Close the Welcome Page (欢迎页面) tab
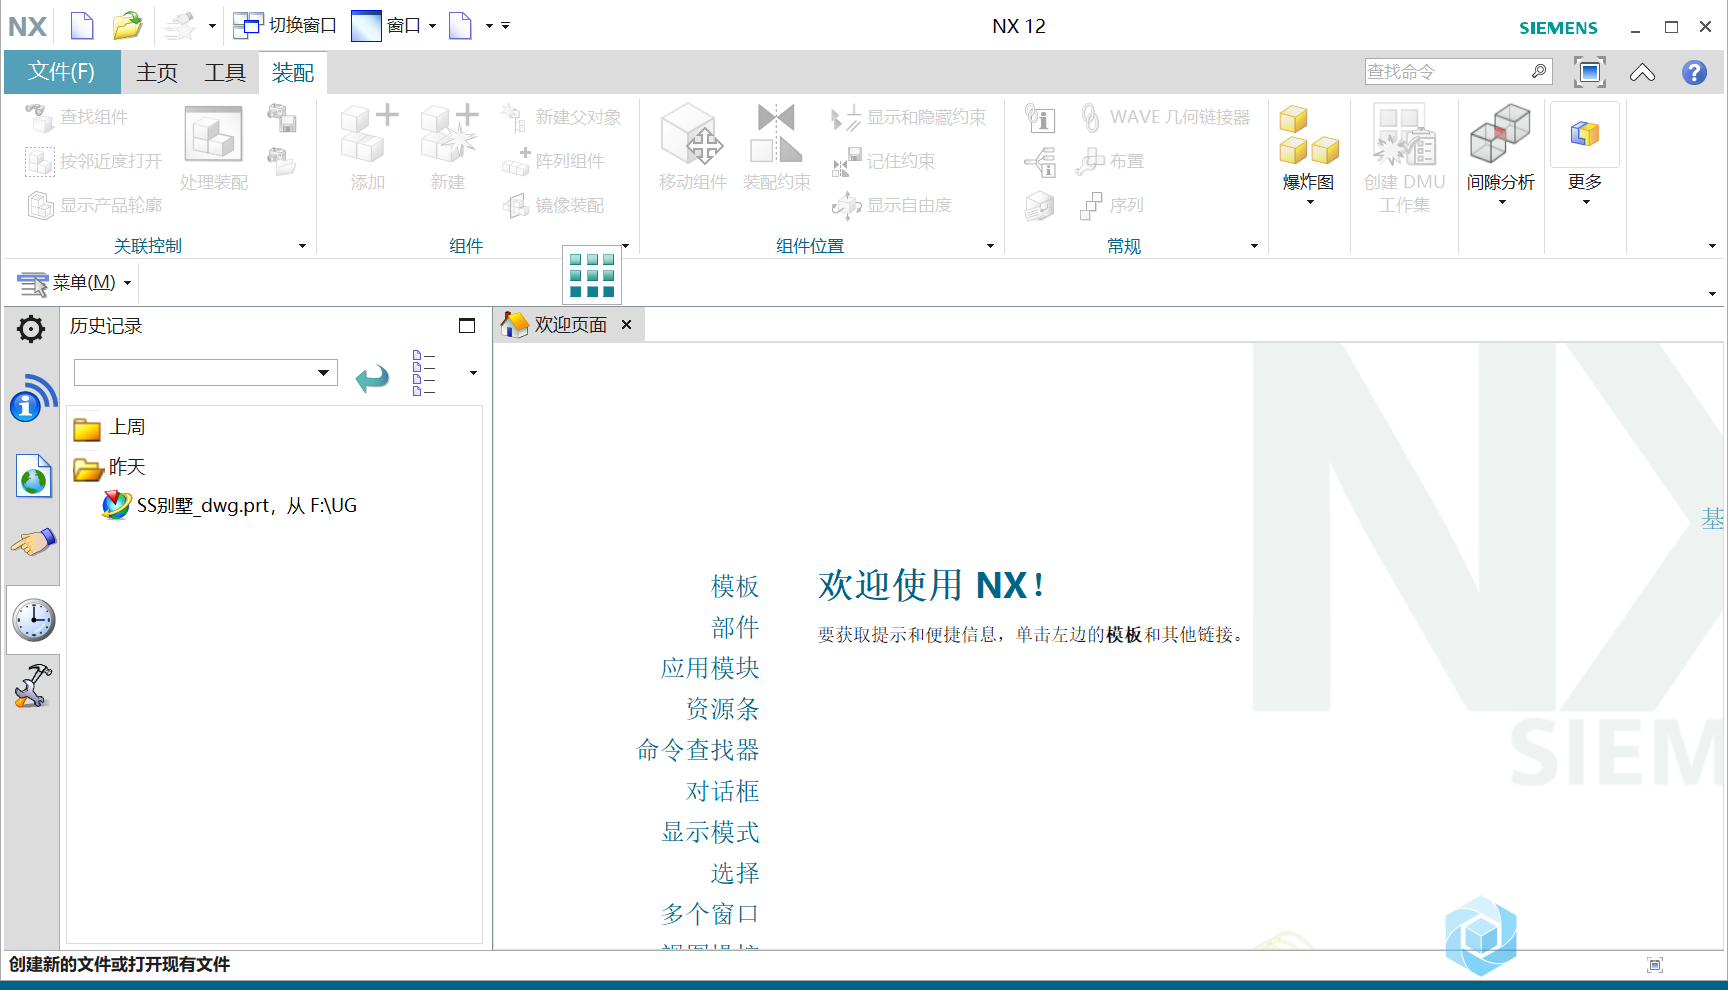 [x=627, y=325]
